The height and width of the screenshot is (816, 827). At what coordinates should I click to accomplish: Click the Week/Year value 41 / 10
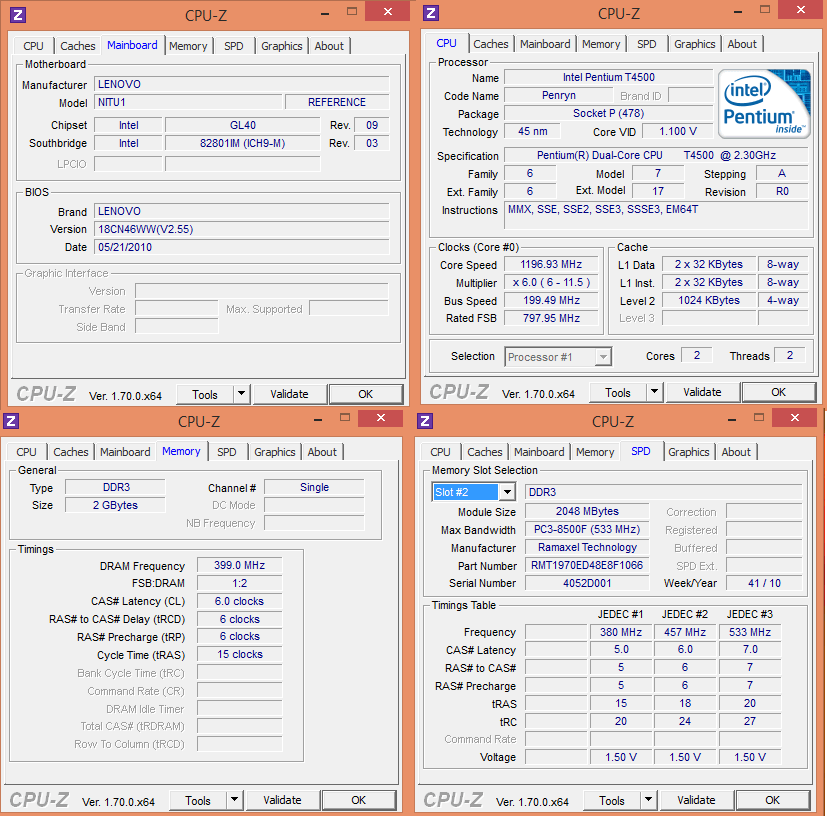tap(764, 583)
